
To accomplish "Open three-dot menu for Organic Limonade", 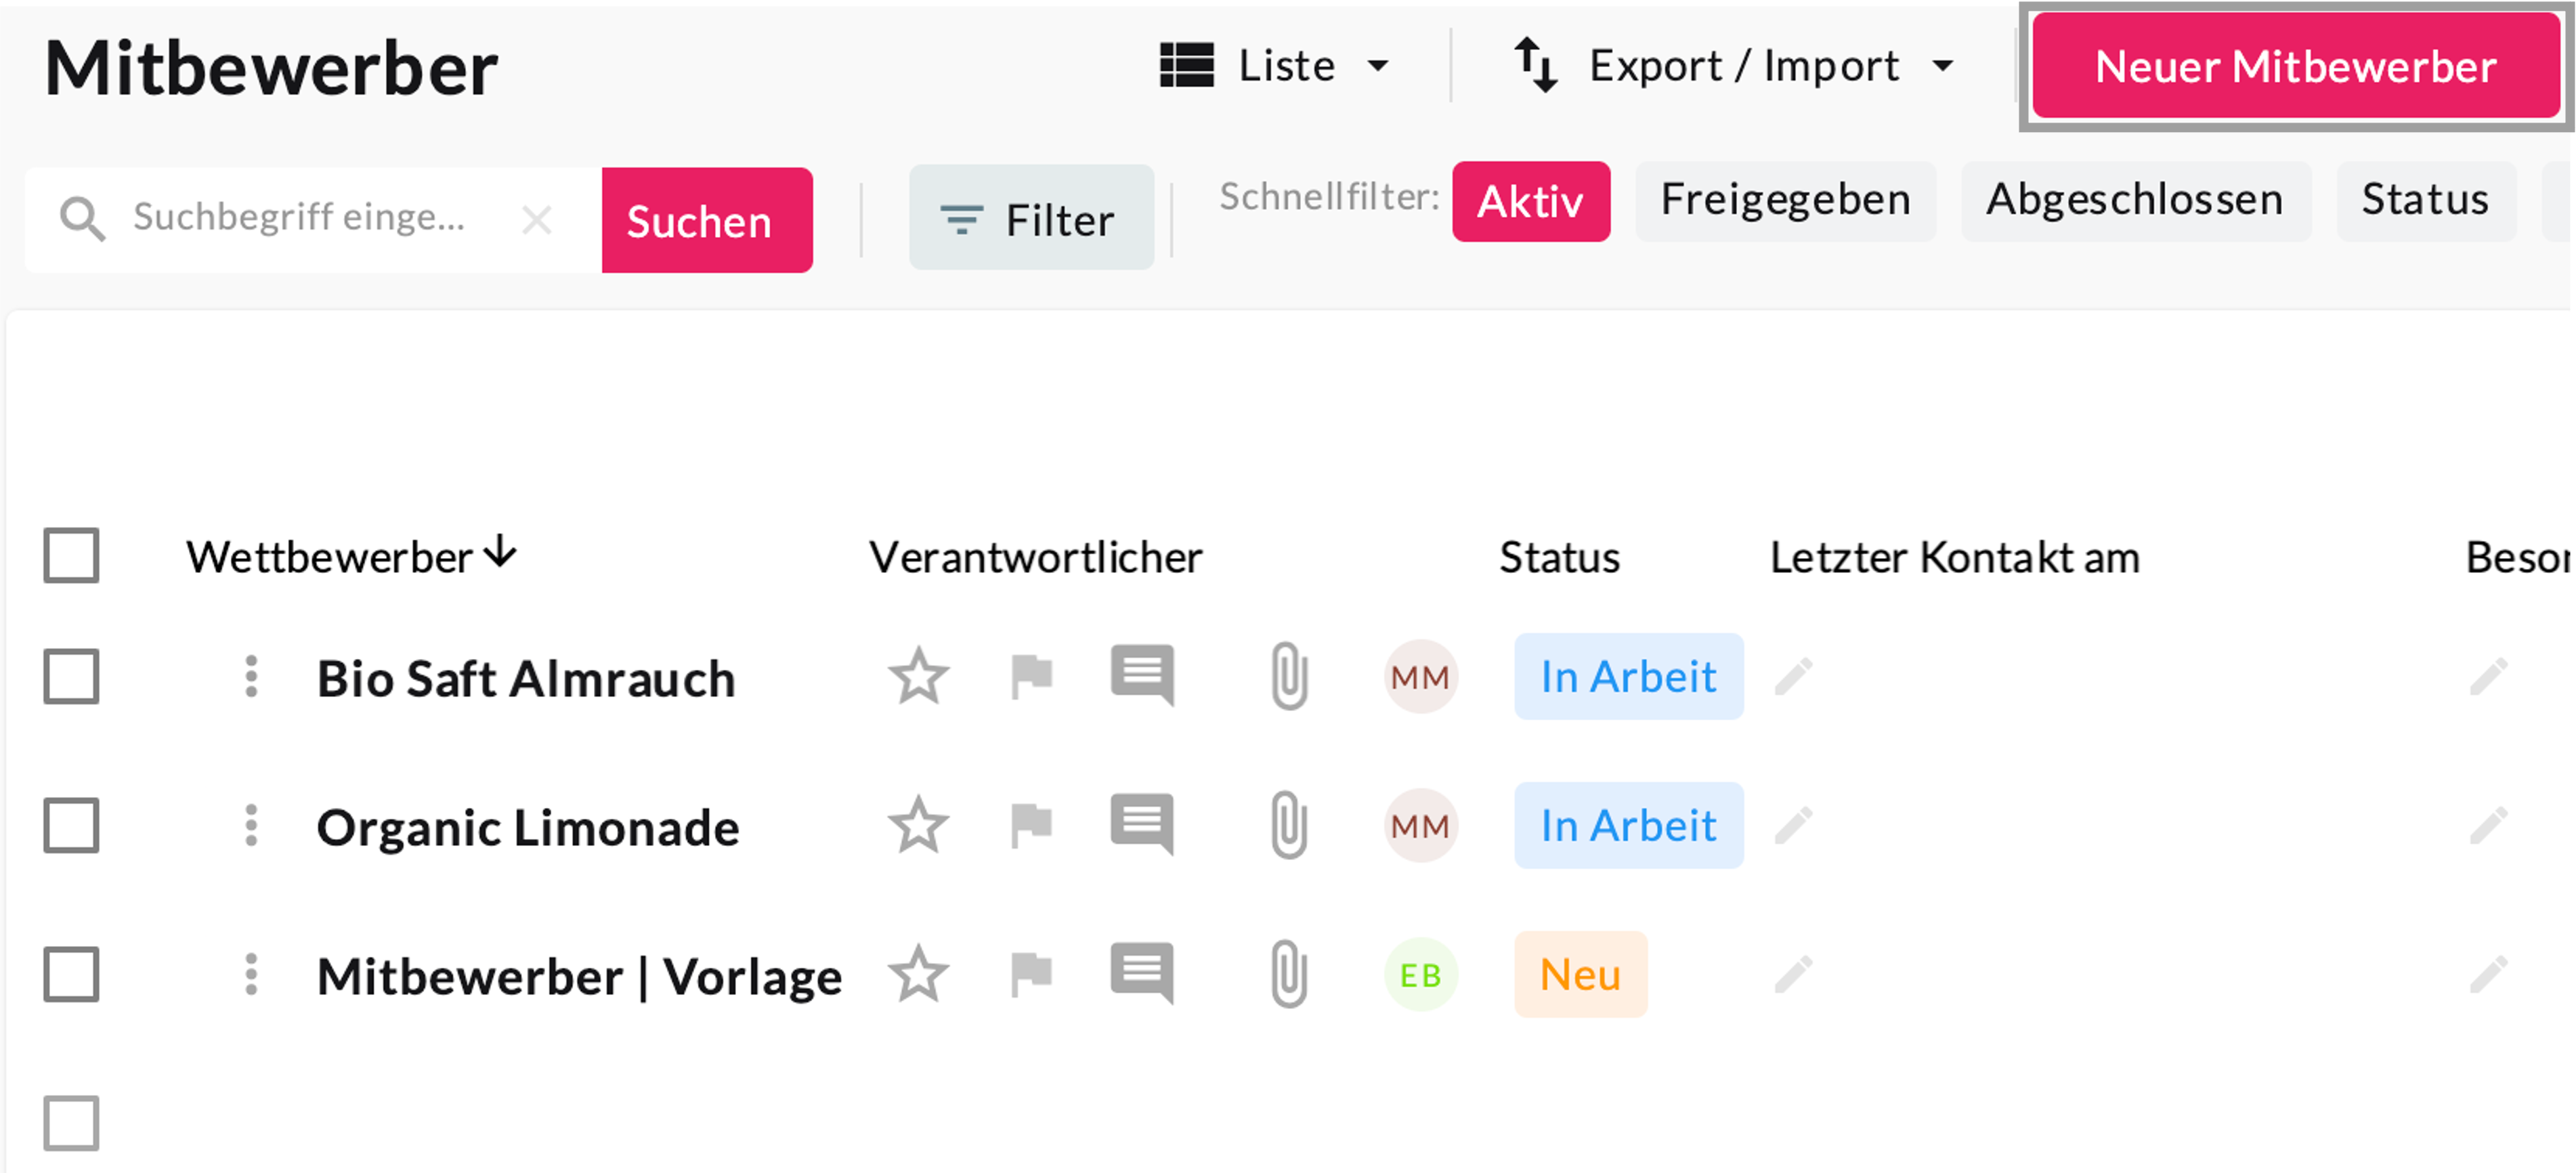I will 251,826.
